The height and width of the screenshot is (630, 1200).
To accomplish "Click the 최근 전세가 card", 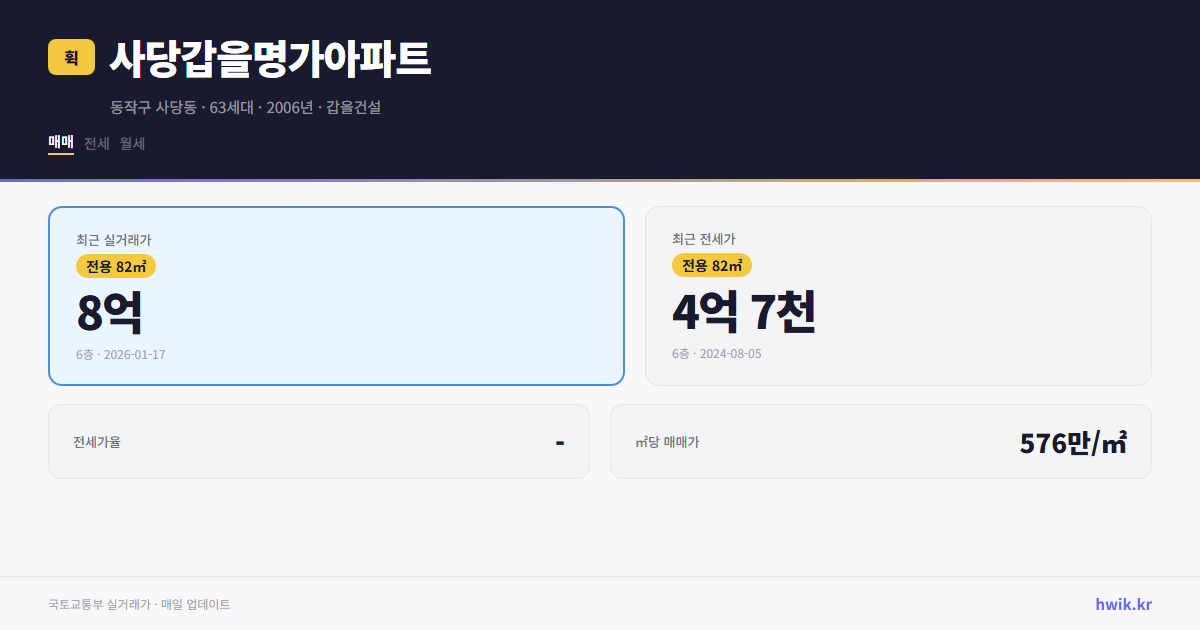I will [x=898, y=295].
